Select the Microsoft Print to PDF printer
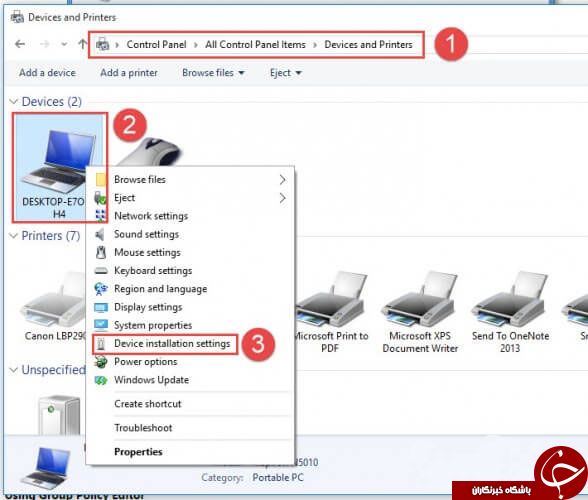 [x=331, y=312]
